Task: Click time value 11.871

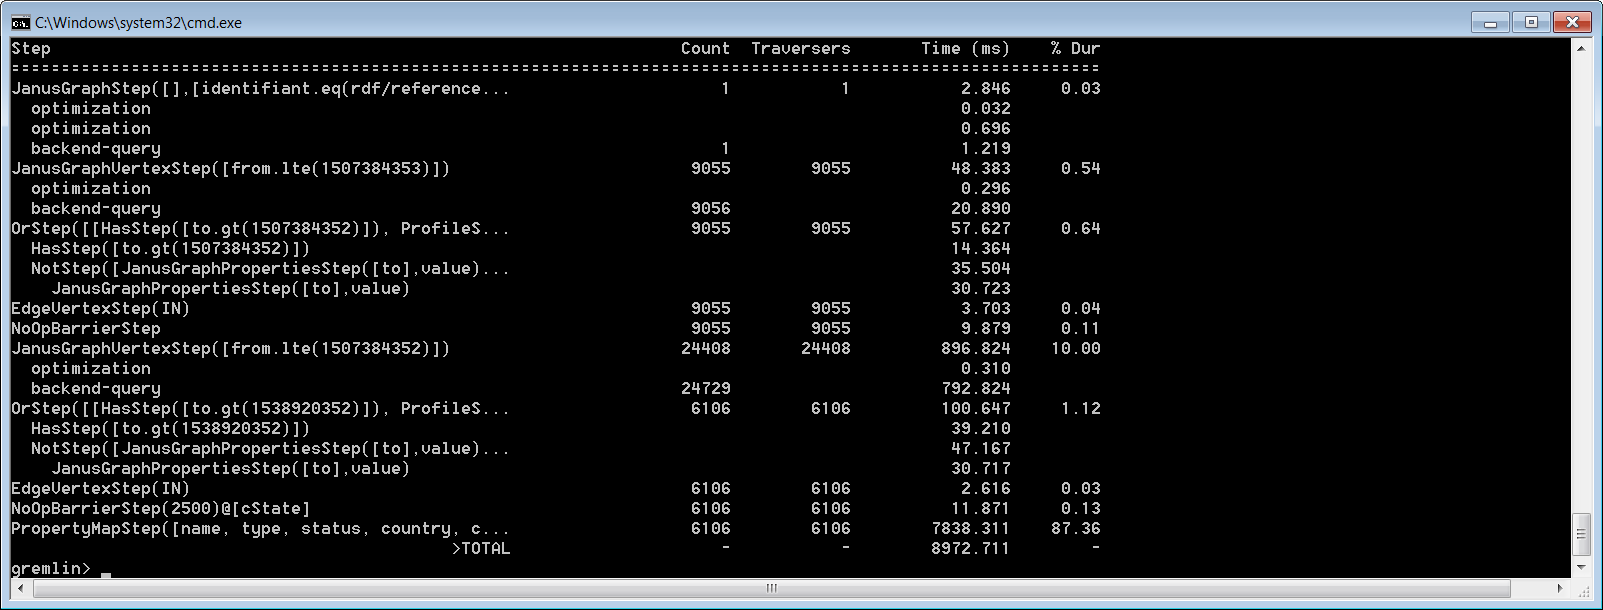Action: coord(981,508)
